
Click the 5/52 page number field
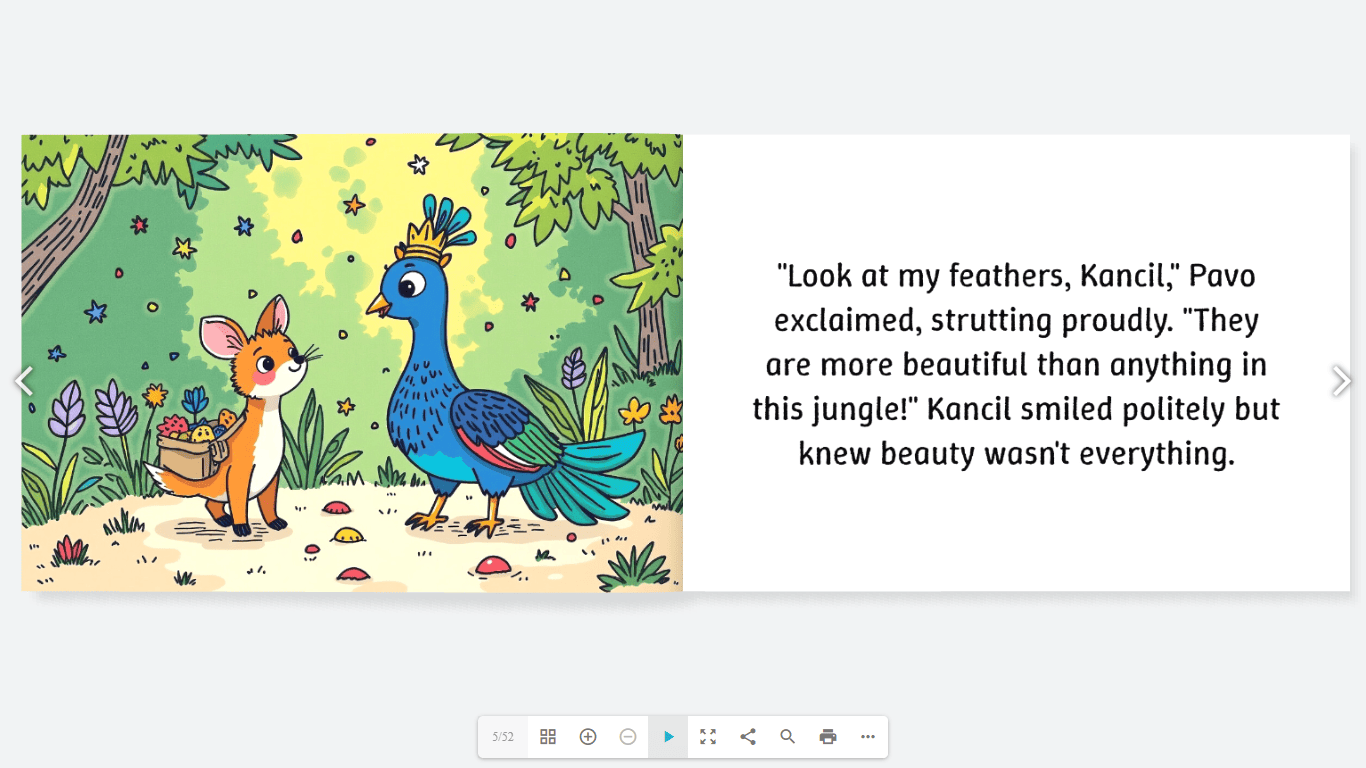click(503, 737)
